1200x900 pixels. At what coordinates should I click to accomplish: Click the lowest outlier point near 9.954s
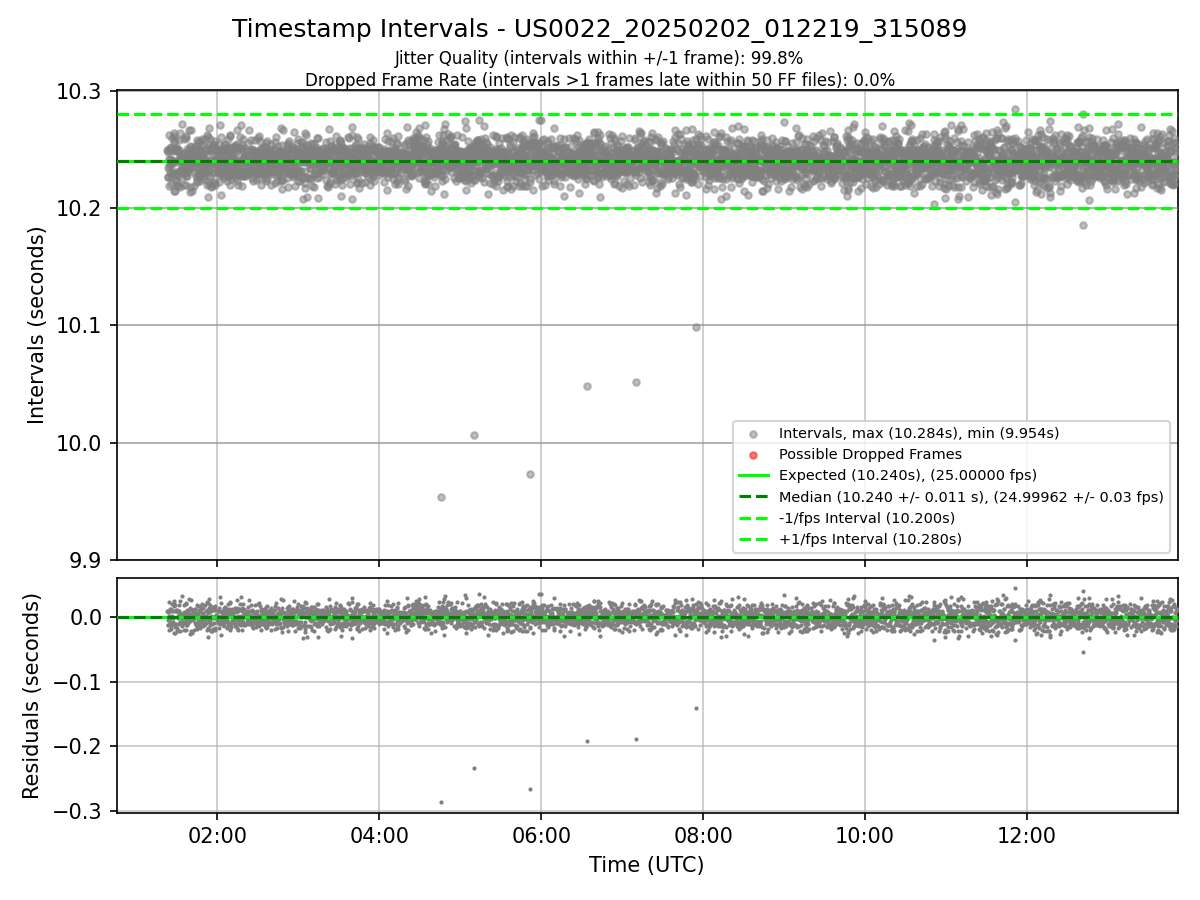[x=441, y=497]
